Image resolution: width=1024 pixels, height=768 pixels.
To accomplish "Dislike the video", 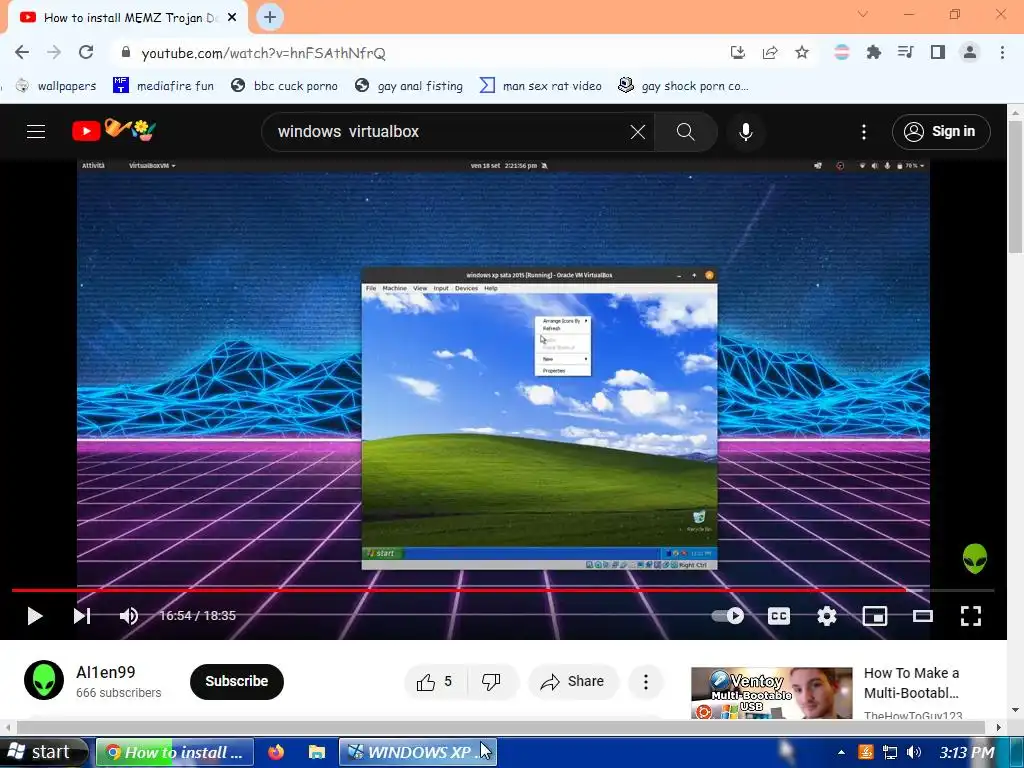I will 491,682.
